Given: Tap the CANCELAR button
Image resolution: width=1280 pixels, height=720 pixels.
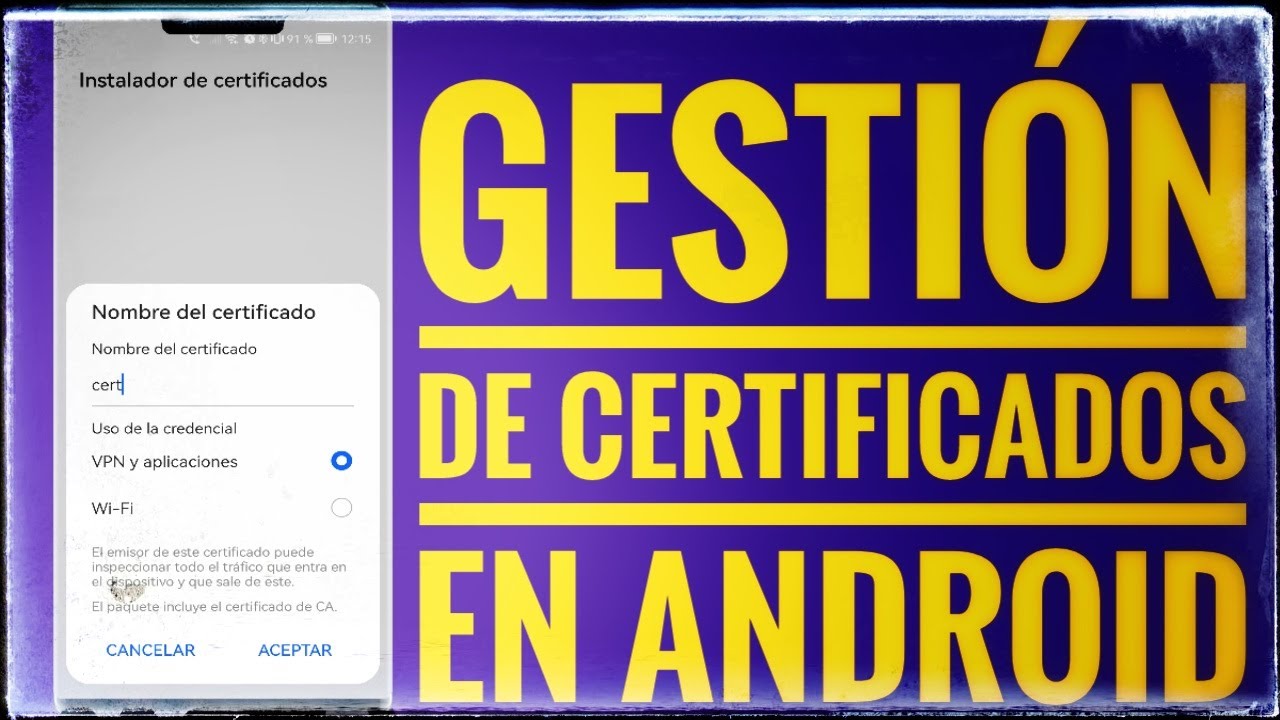Looking at the screenshot, I should (x=150, y=650).
